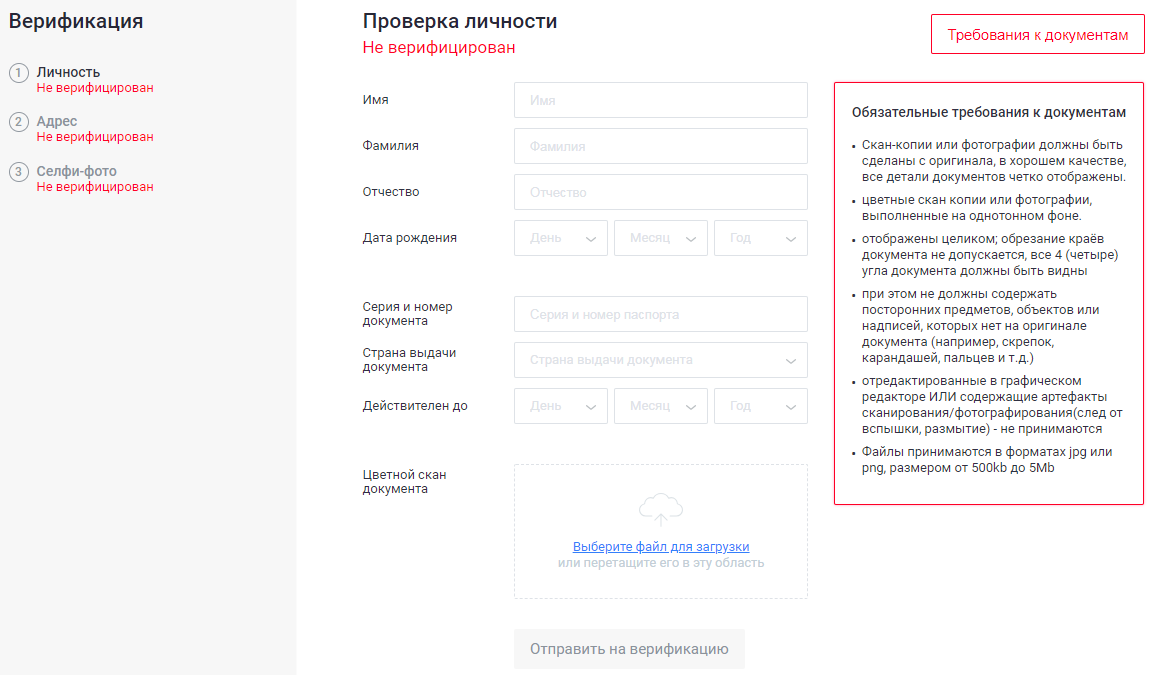The width and height of the screenshot is (1150, 675).
Task: Open the День dropdown for Действителен до
Action: [x=561, y=406]
